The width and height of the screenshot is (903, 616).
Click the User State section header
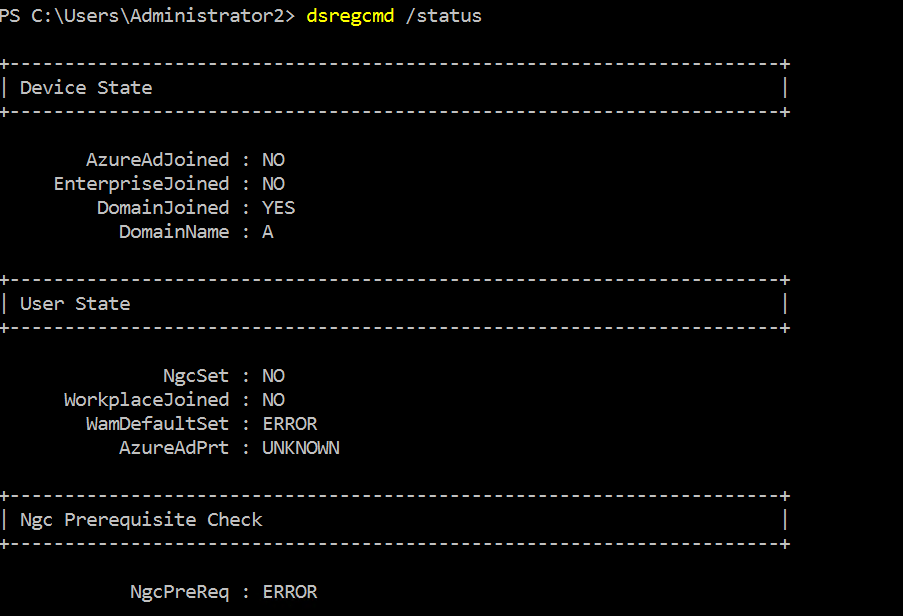[75, 304]
